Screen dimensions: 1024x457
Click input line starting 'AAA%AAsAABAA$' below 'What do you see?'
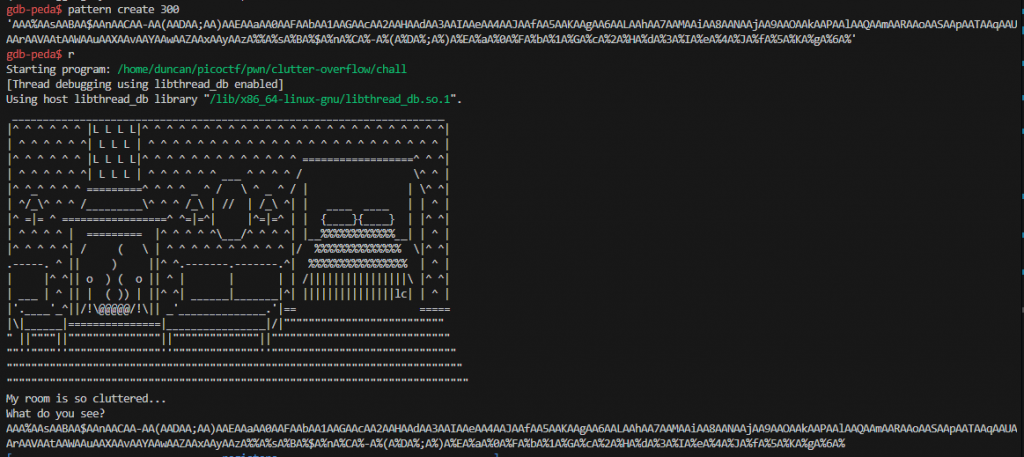(x=511, y=428)
